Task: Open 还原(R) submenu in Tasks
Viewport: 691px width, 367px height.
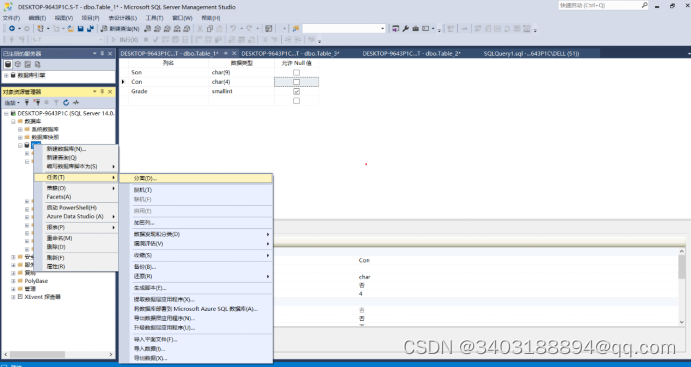Action: click(x=196, y=276)
